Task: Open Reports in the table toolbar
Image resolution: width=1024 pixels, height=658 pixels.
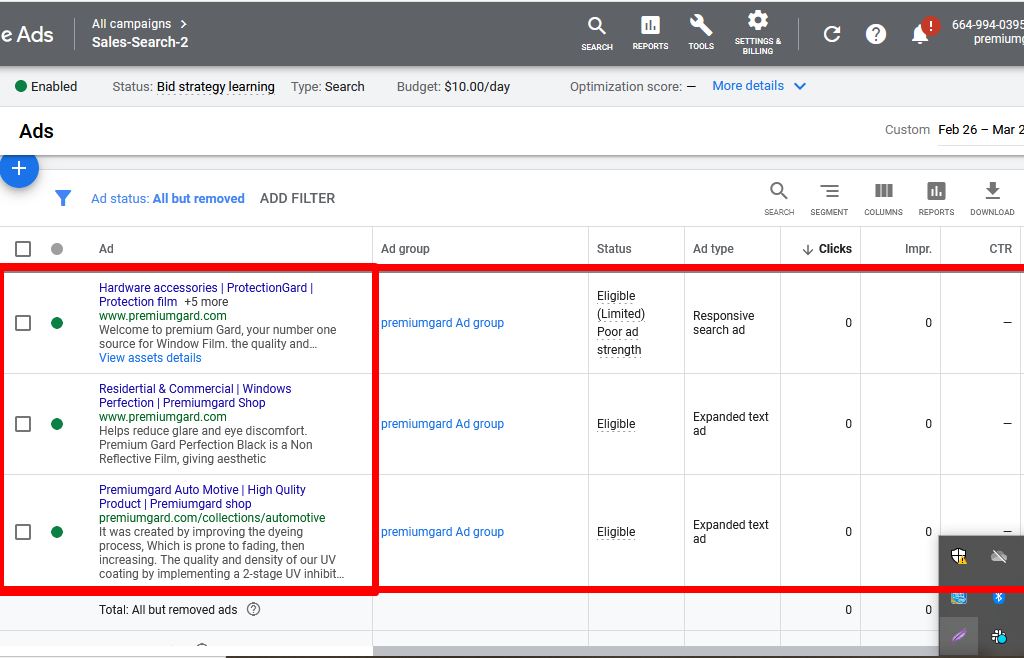Action: click(x=936, y=199)
